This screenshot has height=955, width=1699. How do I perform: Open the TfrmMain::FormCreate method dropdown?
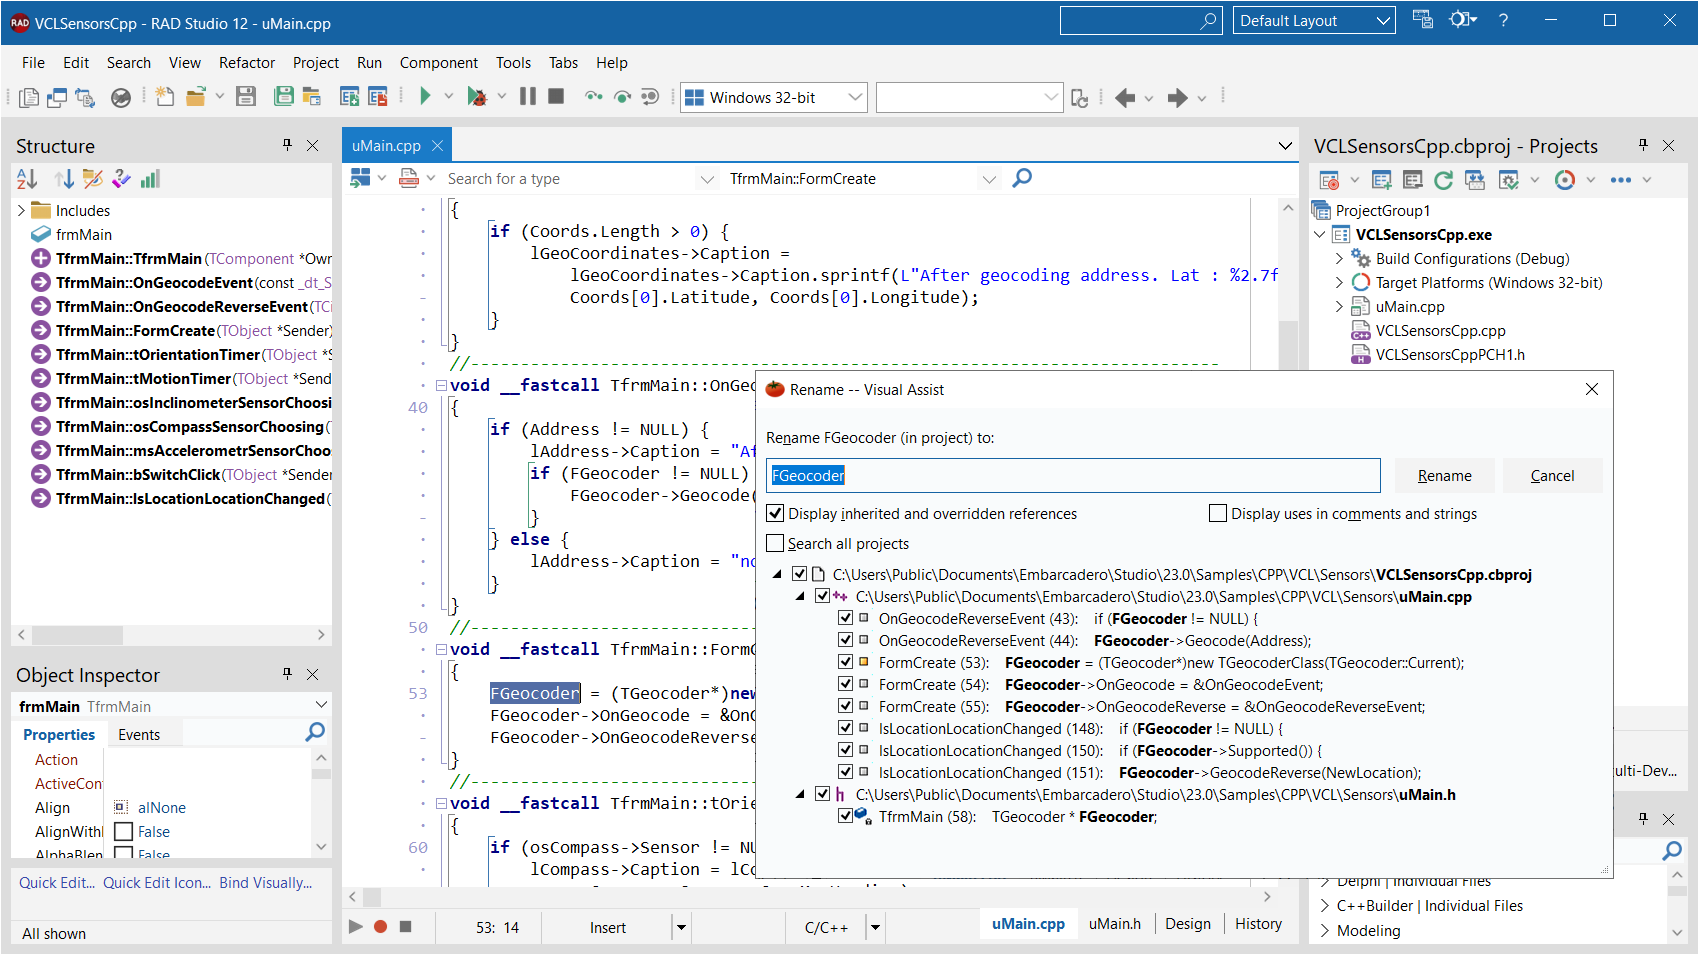pos(989,179)
